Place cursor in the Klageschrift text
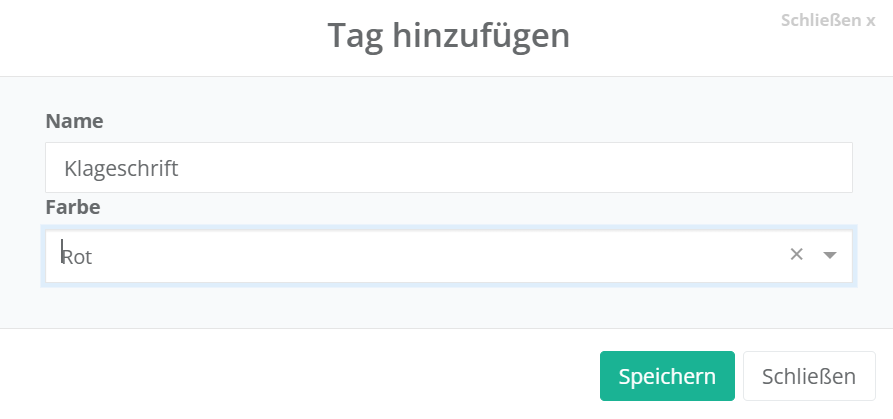The image size is (893, 419). tap(120, 167)
